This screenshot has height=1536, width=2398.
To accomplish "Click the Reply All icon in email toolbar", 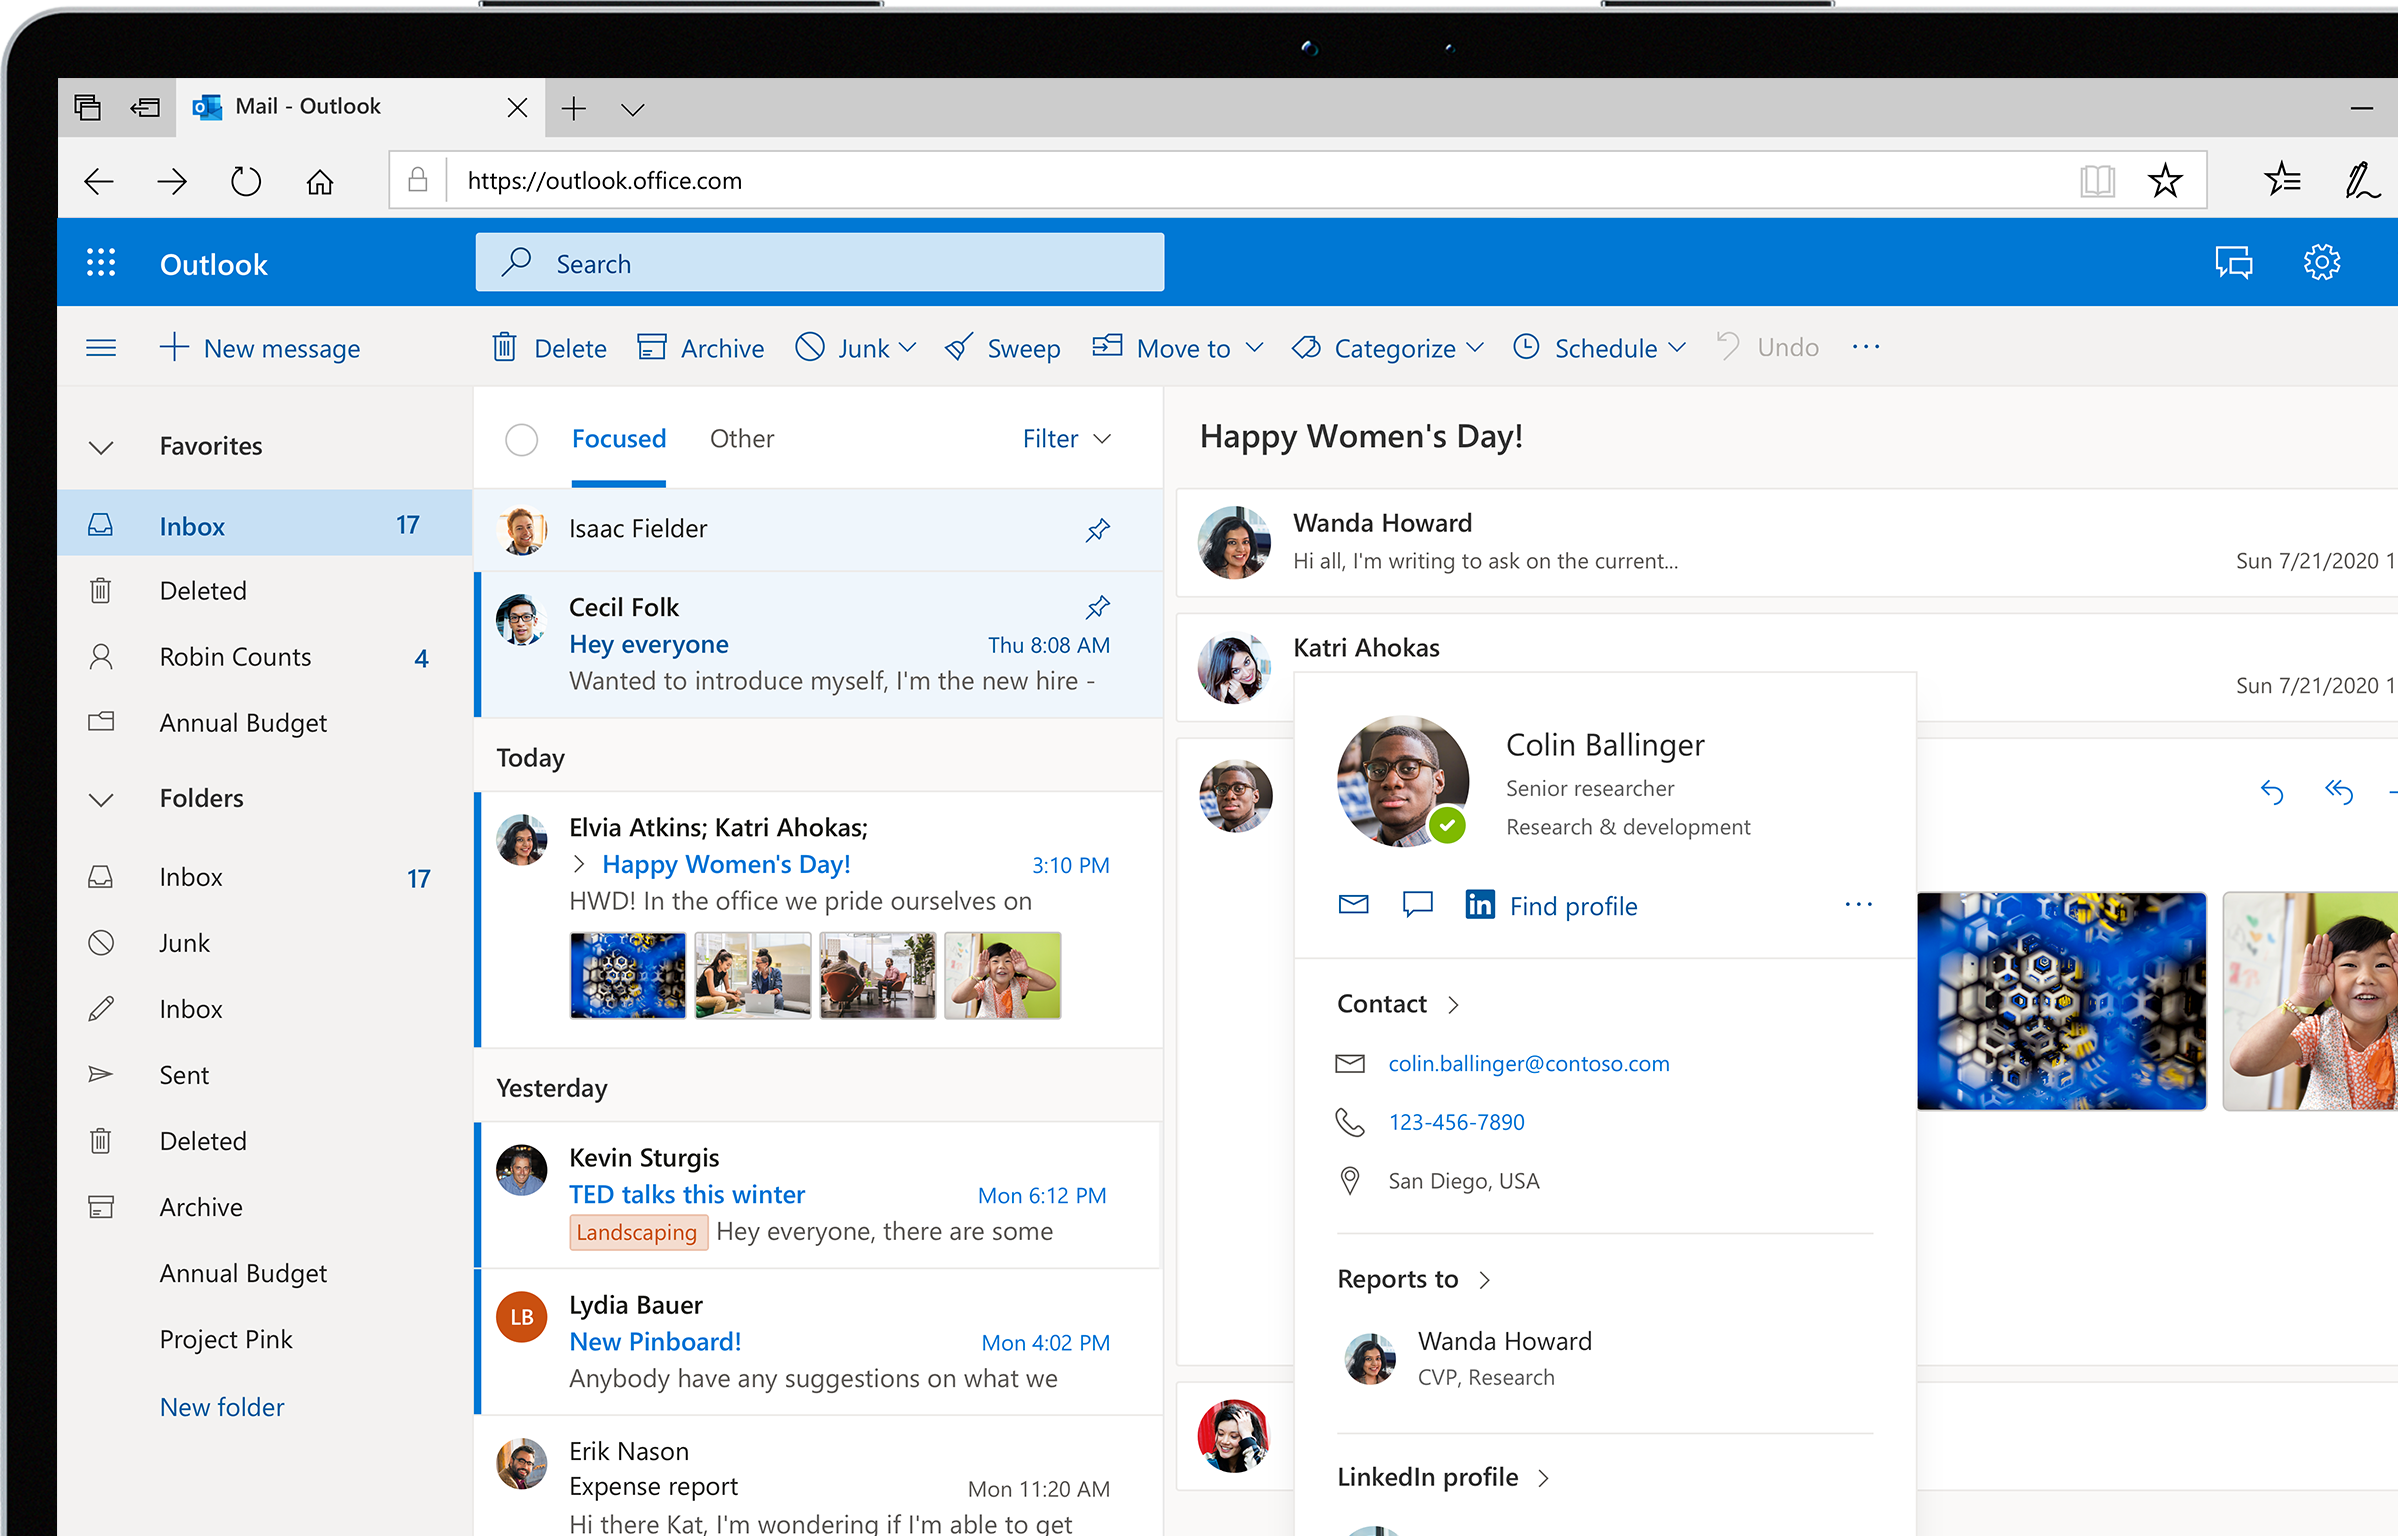I will tap(2339, 792).
